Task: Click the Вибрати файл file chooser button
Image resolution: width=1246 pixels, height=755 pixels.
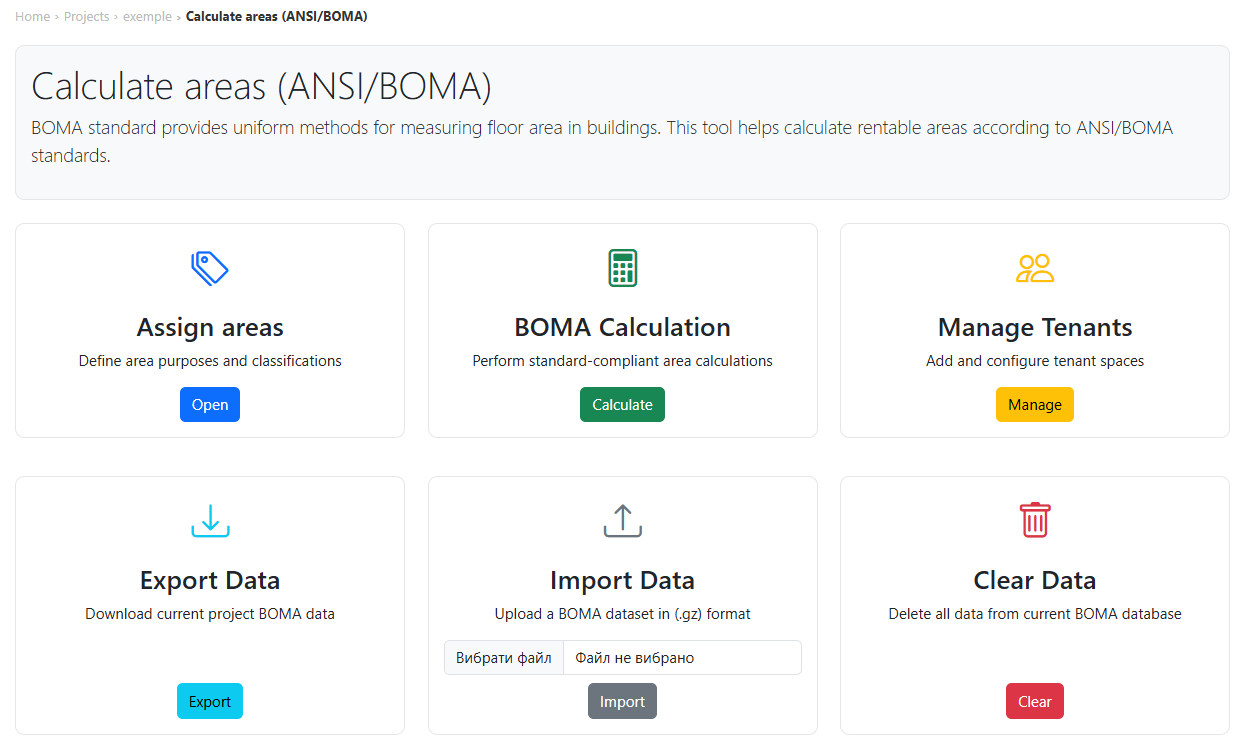Action: [x=504, y=658]
